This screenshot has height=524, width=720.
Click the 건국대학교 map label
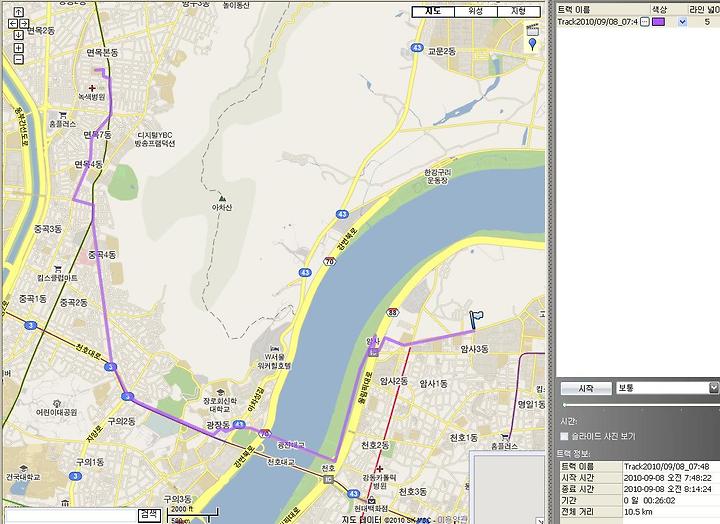click(x=23, y=477)
